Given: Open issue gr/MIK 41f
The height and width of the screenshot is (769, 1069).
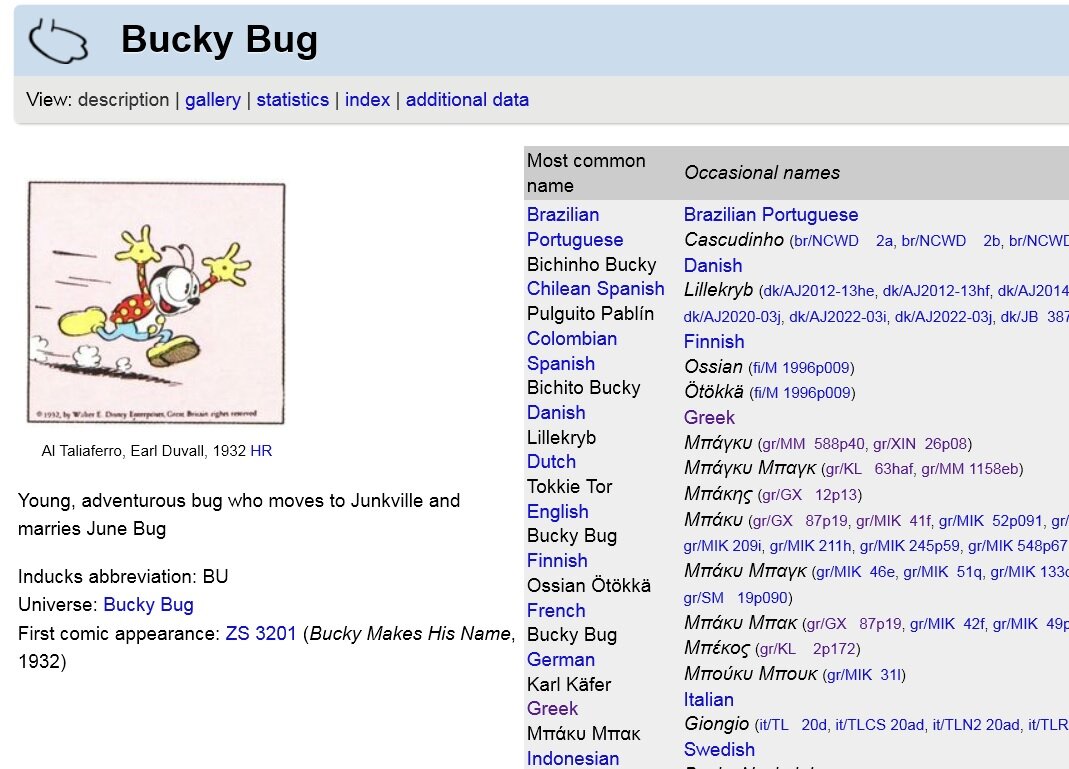Looking at the screenshot, I should point(894,521).
